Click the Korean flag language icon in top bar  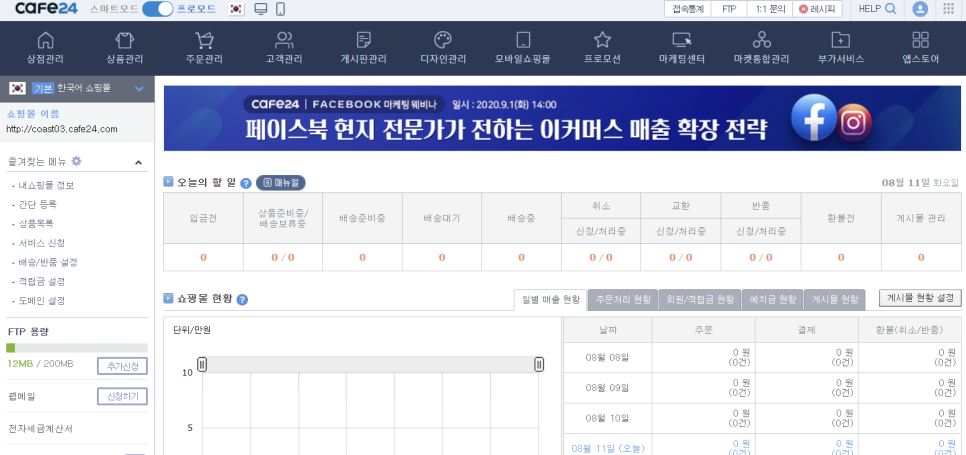click(x=235, y=9)
